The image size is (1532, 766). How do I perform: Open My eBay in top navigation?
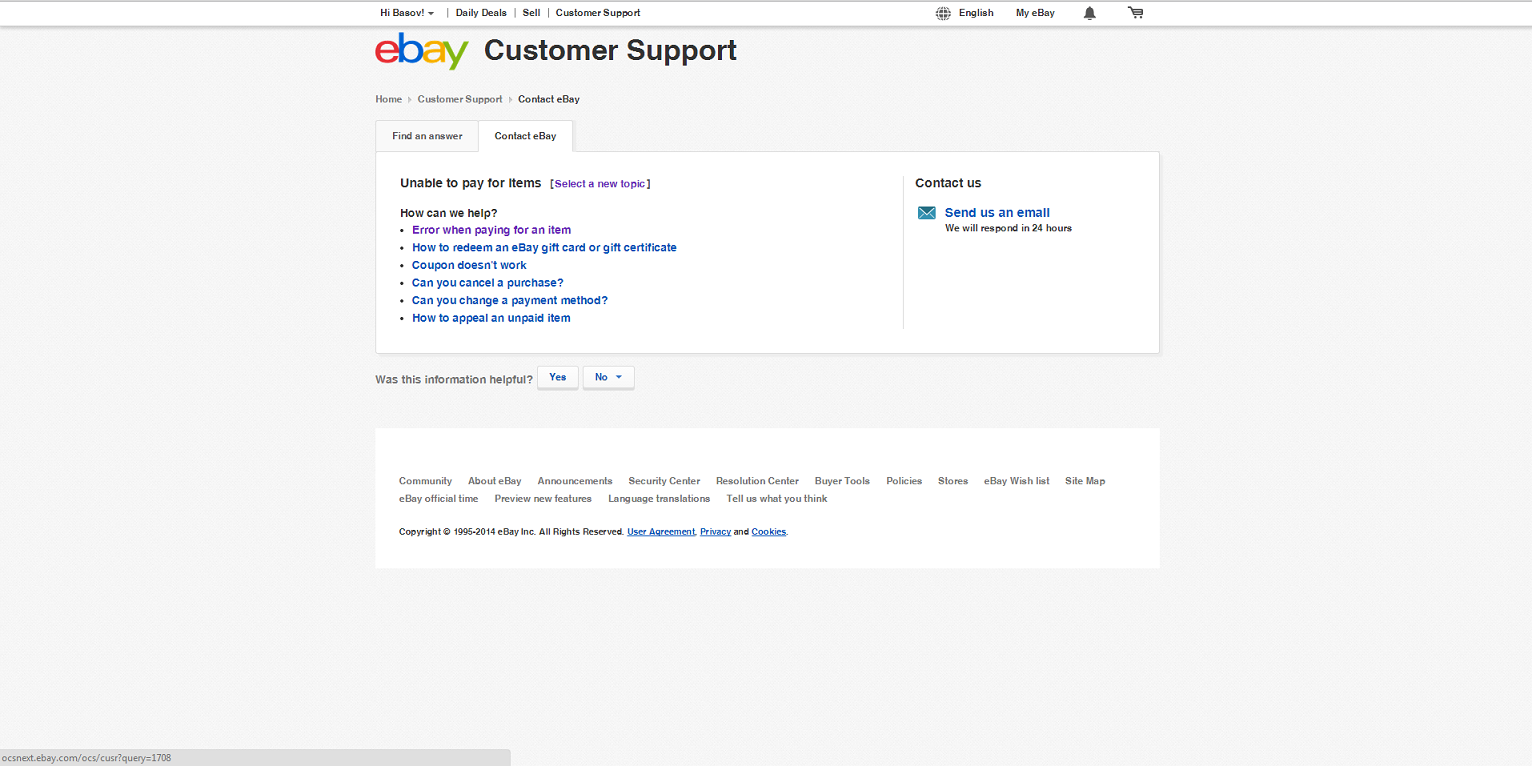click(x=1035, y=13)
